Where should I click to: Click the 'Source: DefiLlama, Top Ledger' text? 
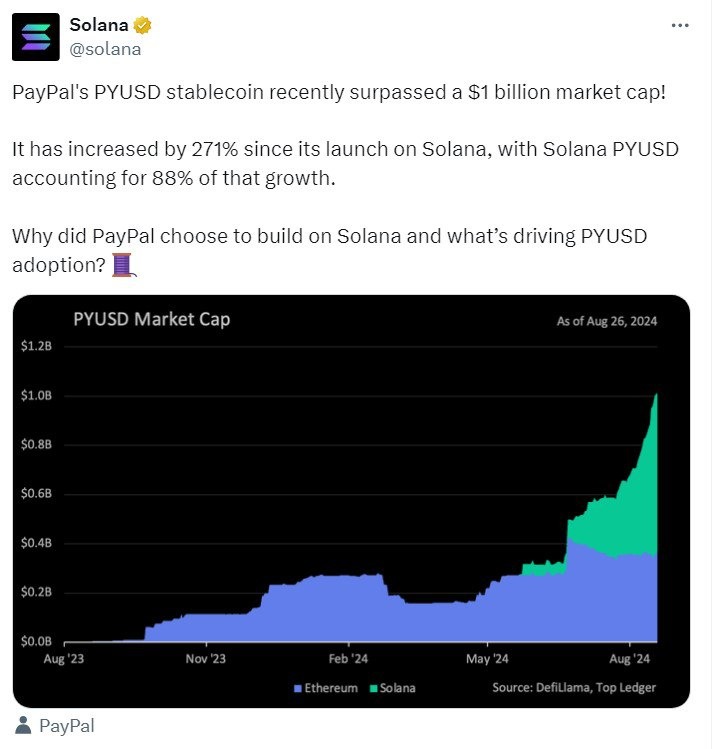point(574,688)
